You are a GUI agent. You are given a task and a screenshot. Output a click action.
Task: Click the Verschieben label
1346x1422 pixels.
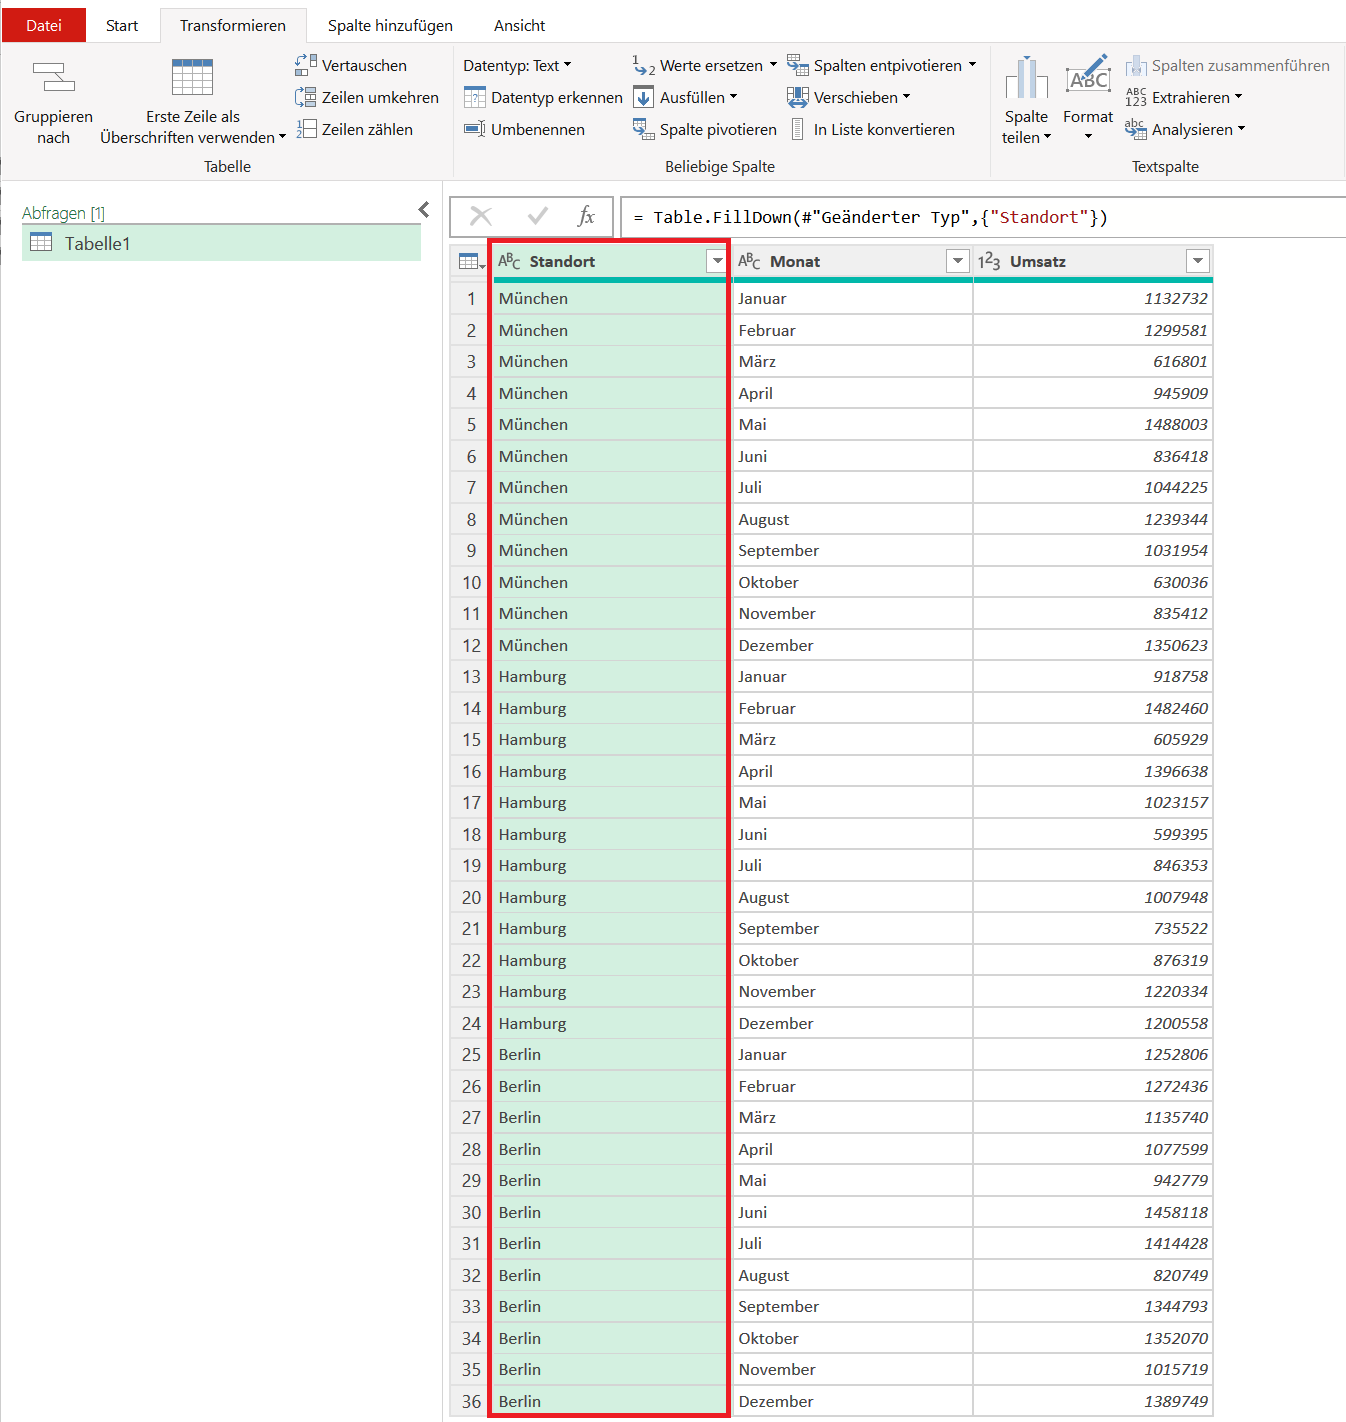coord(856,97)
